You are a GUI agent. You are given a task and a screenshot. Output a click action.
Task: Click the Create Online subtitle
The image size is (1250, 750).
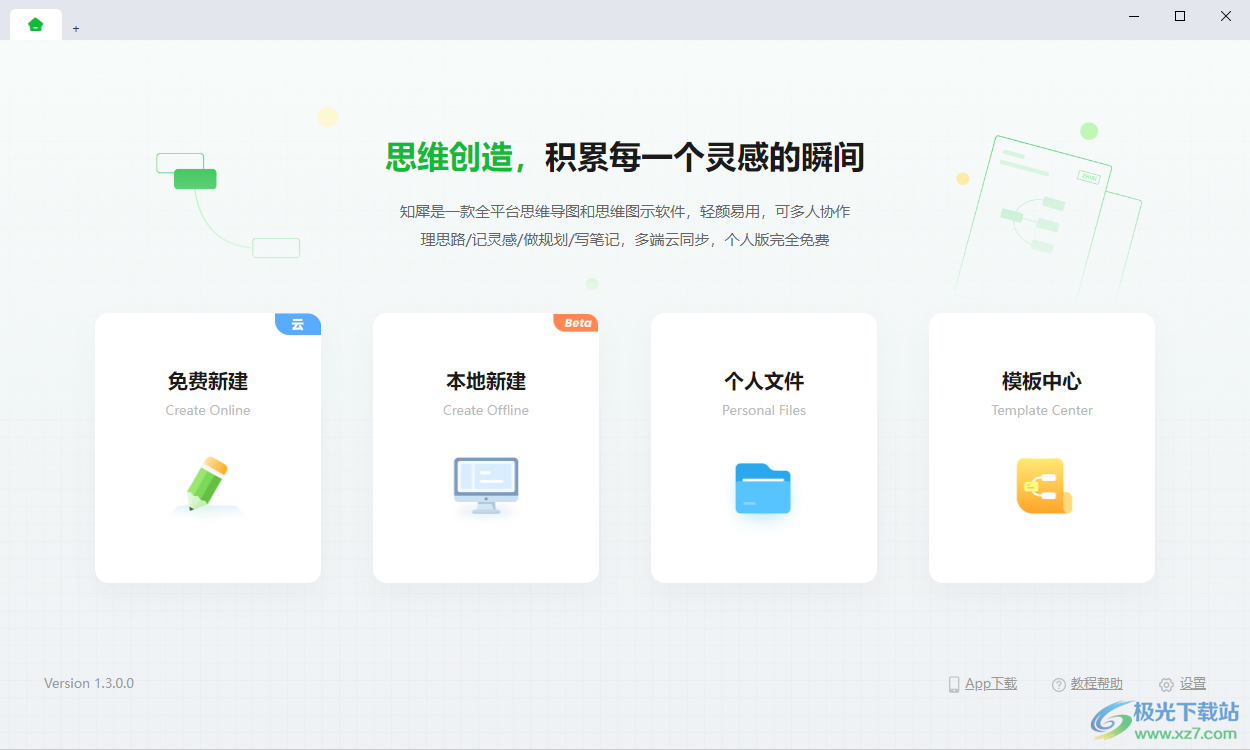pyautogui.click(x=208, y=410)
